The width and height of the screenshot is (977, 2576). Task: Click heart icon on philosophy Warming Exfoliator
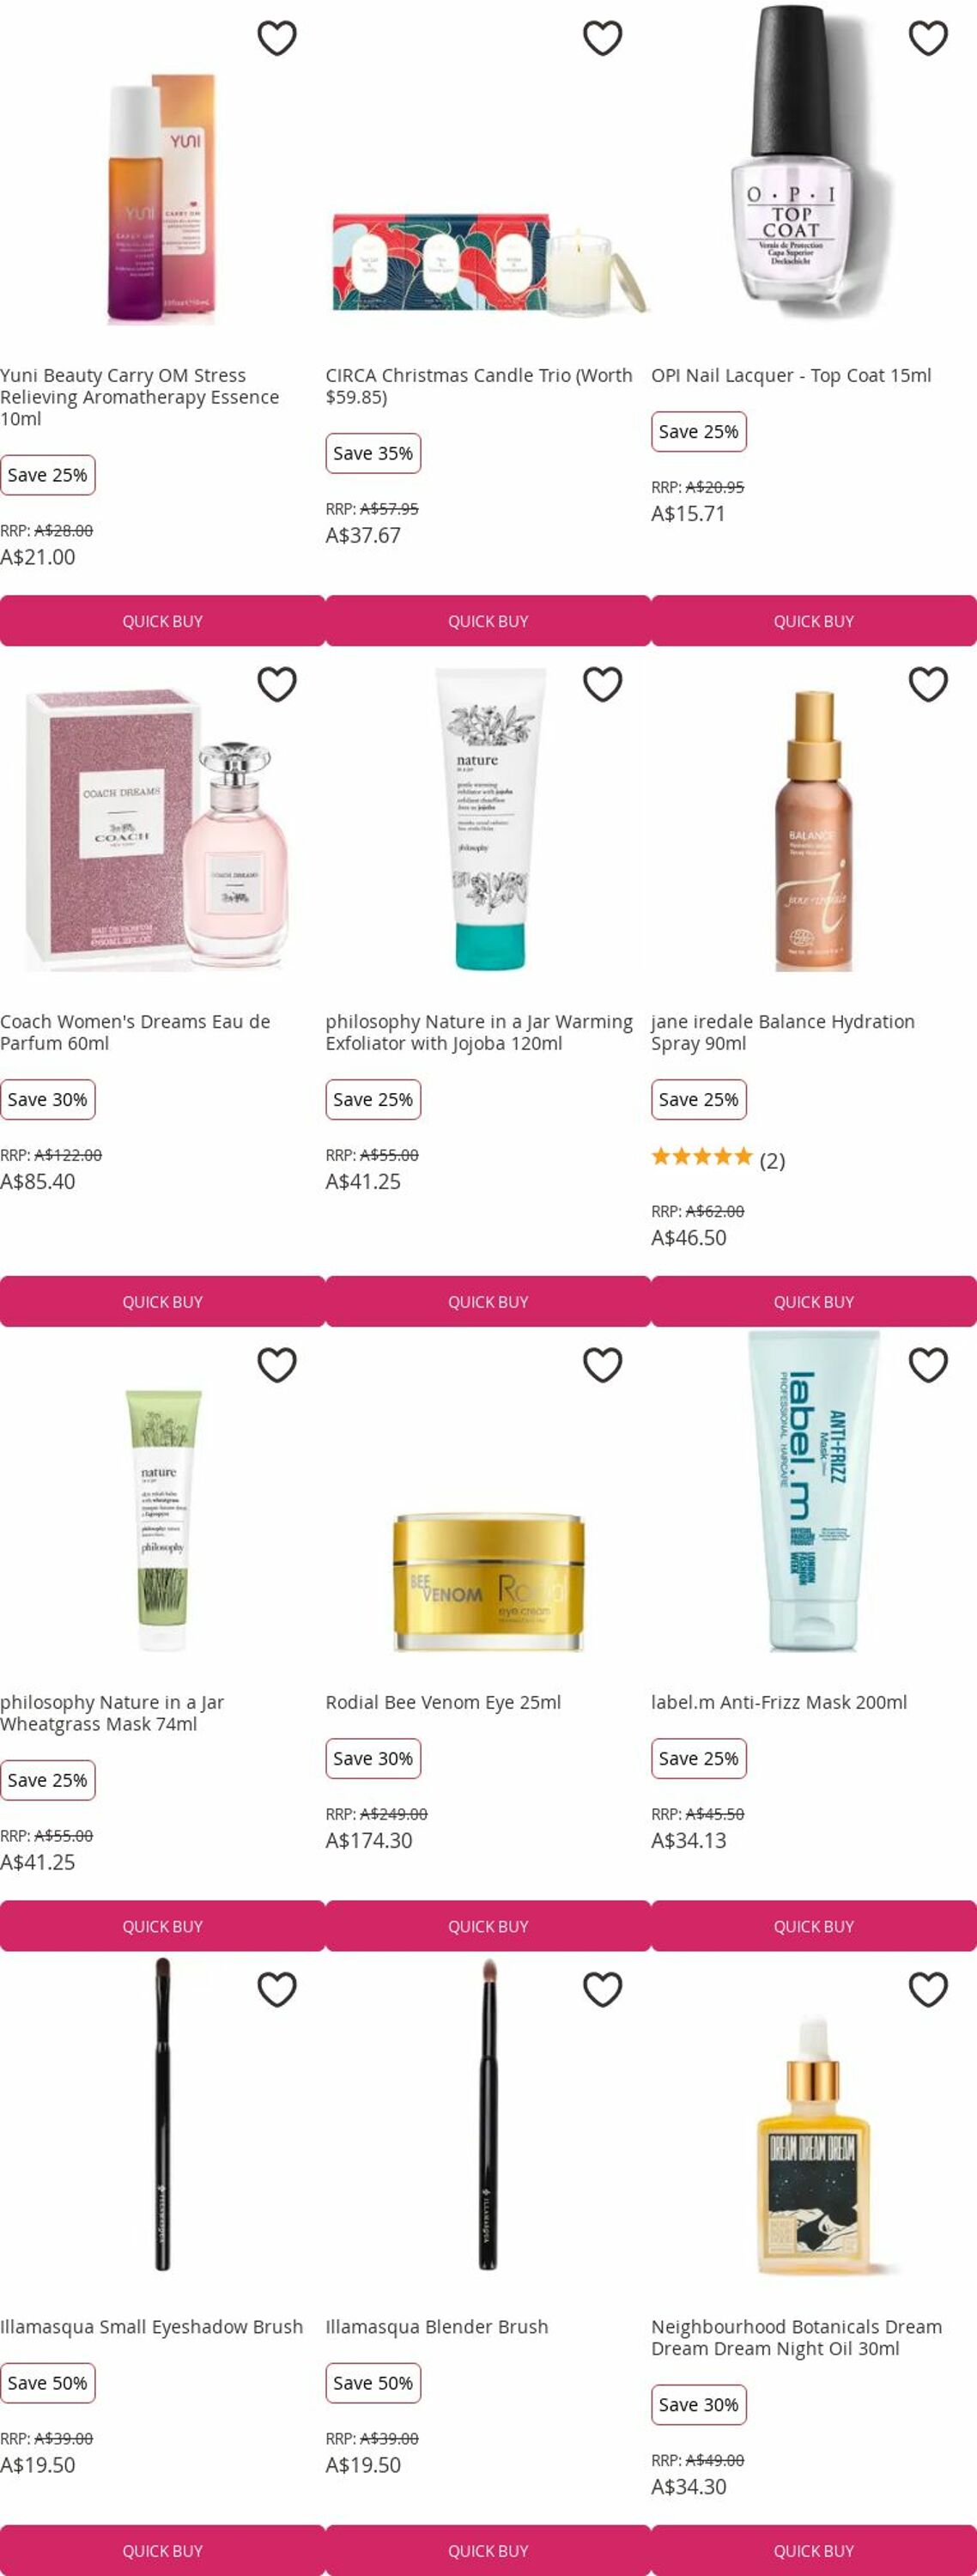point(603,684)
